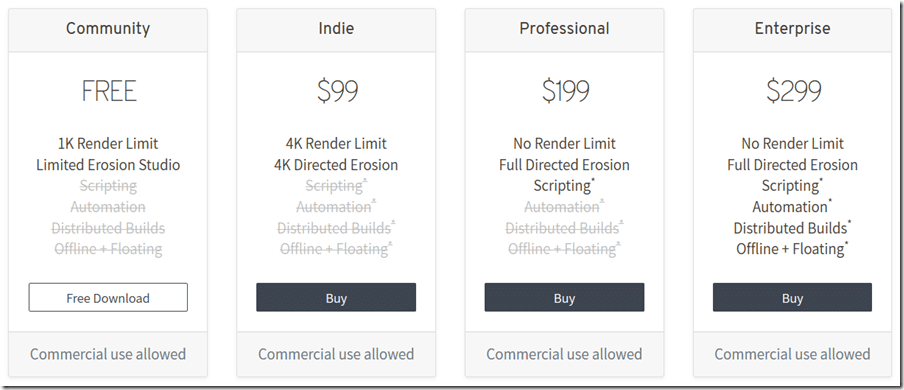Select the Professional plan header

click(564, 28)
